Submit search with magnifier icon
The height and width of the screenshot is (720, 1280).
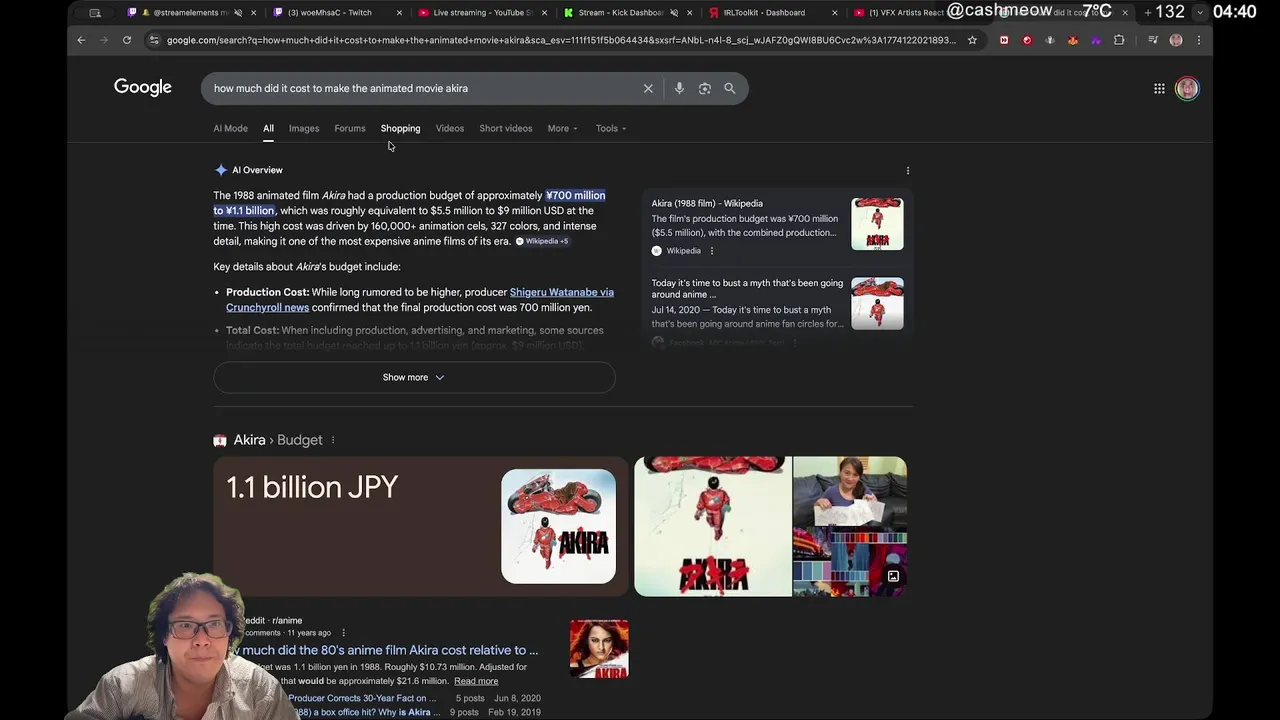tap(730, 88)
